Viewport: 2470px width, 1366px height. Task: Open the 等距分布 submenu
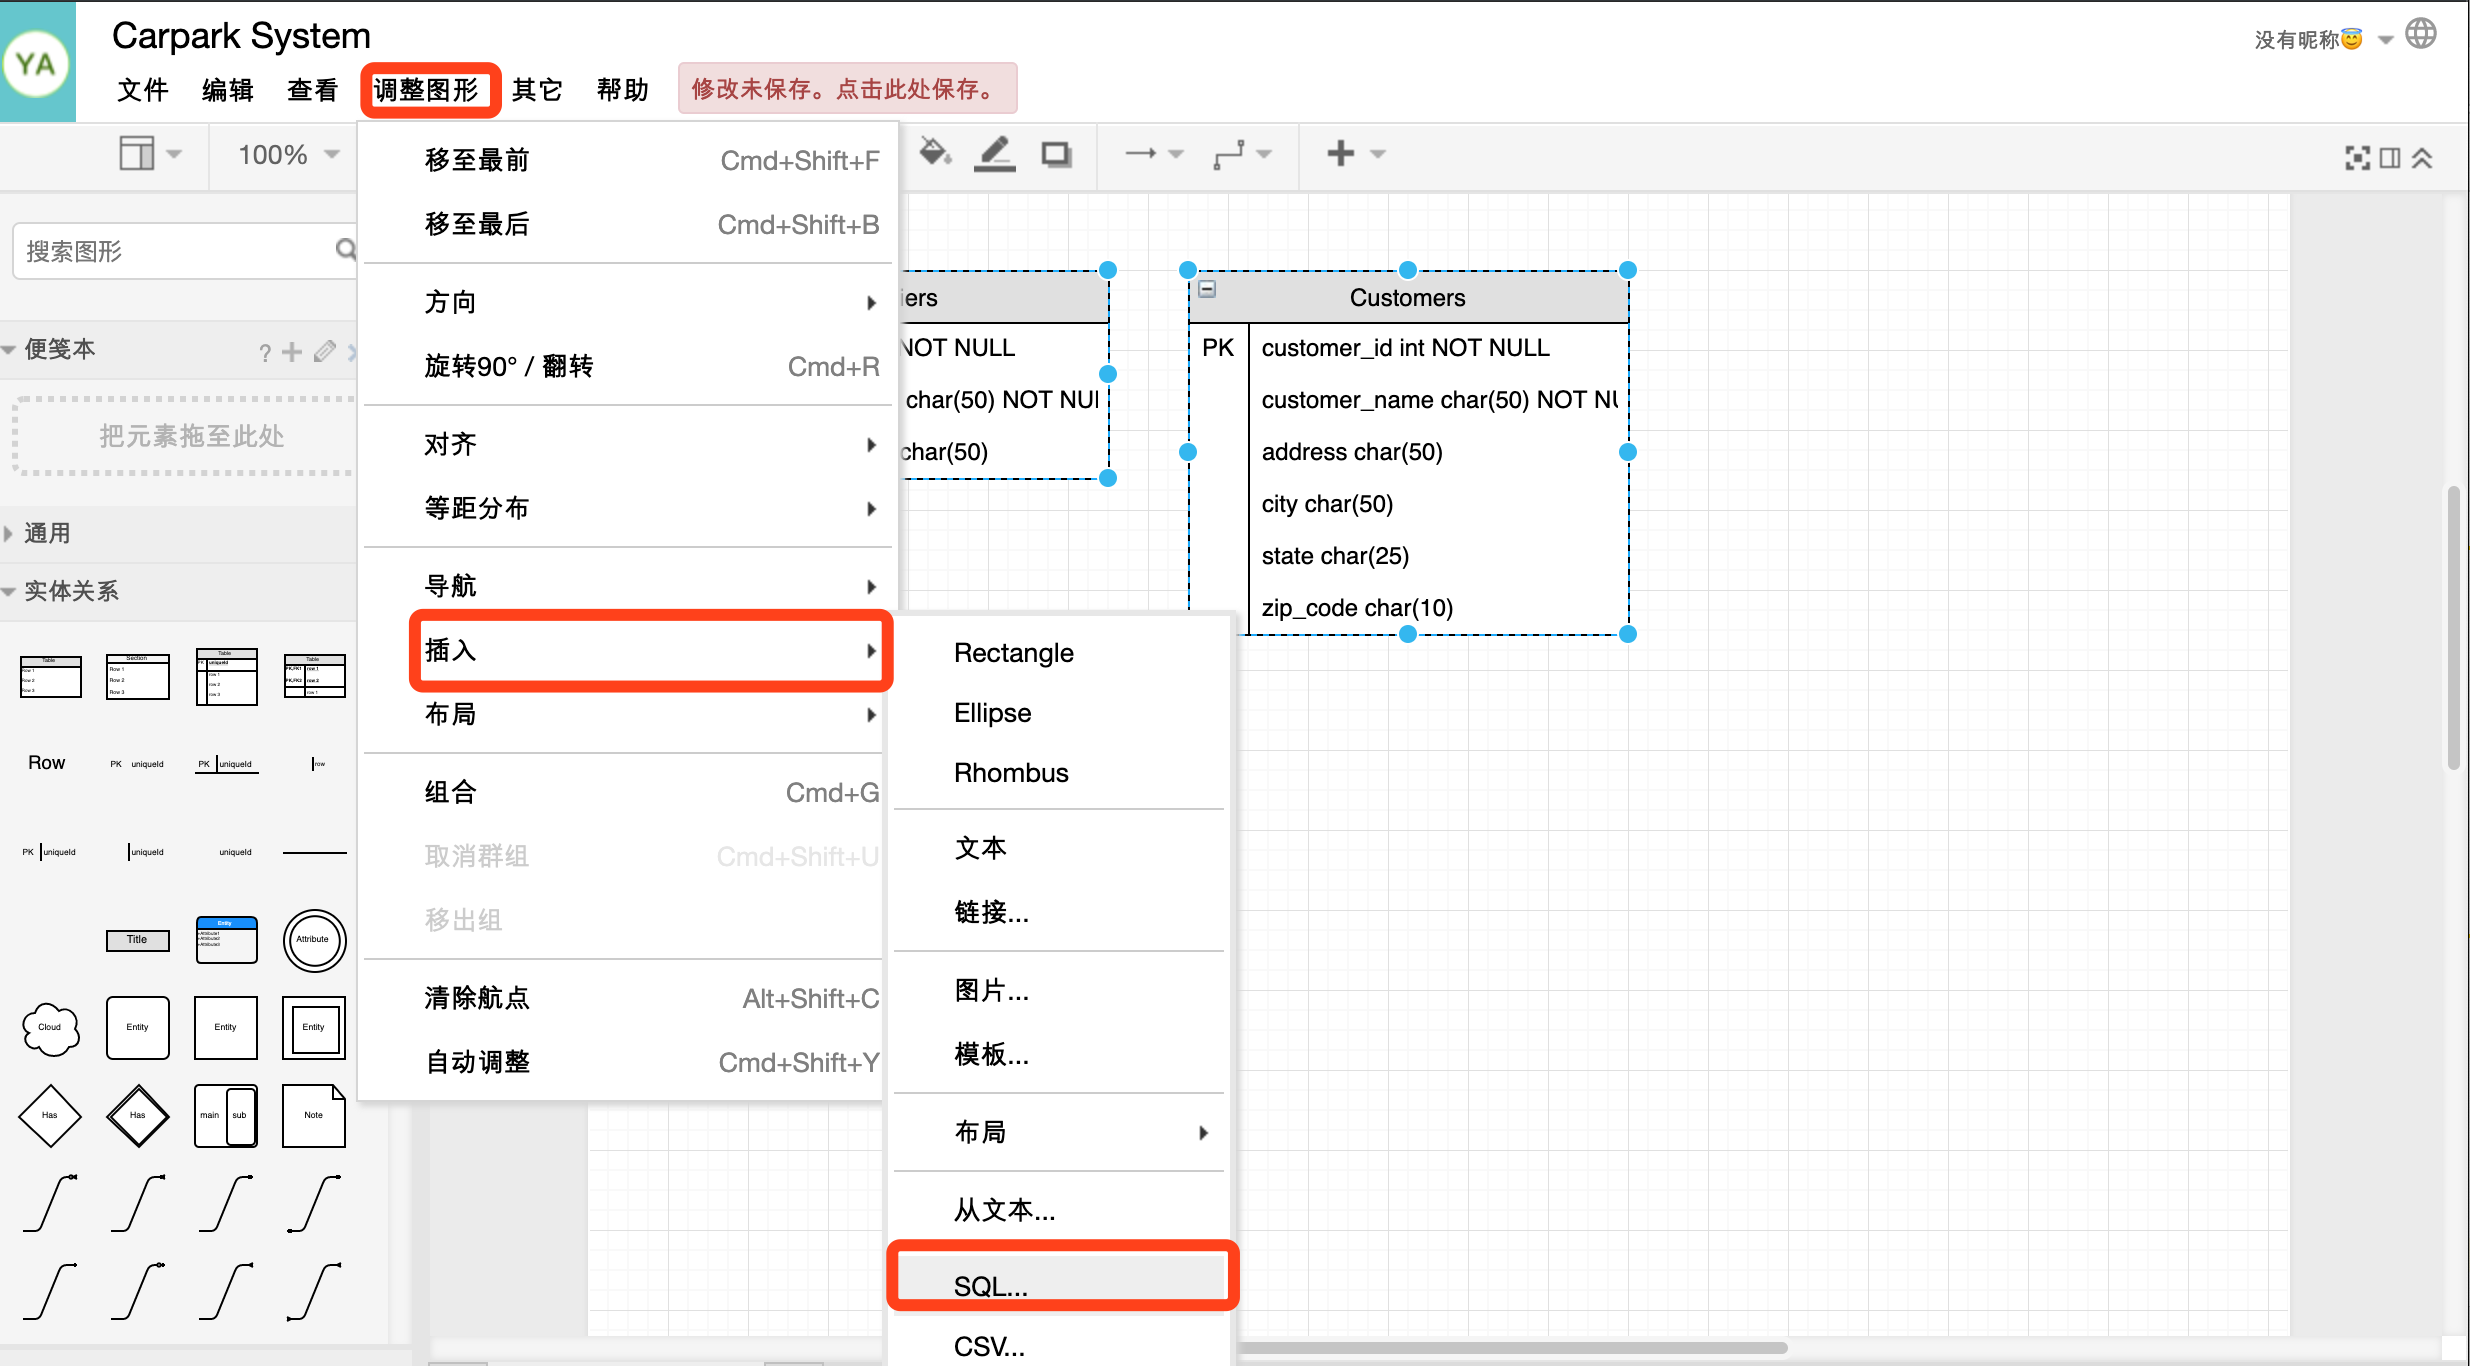click(x=628, y=508)
